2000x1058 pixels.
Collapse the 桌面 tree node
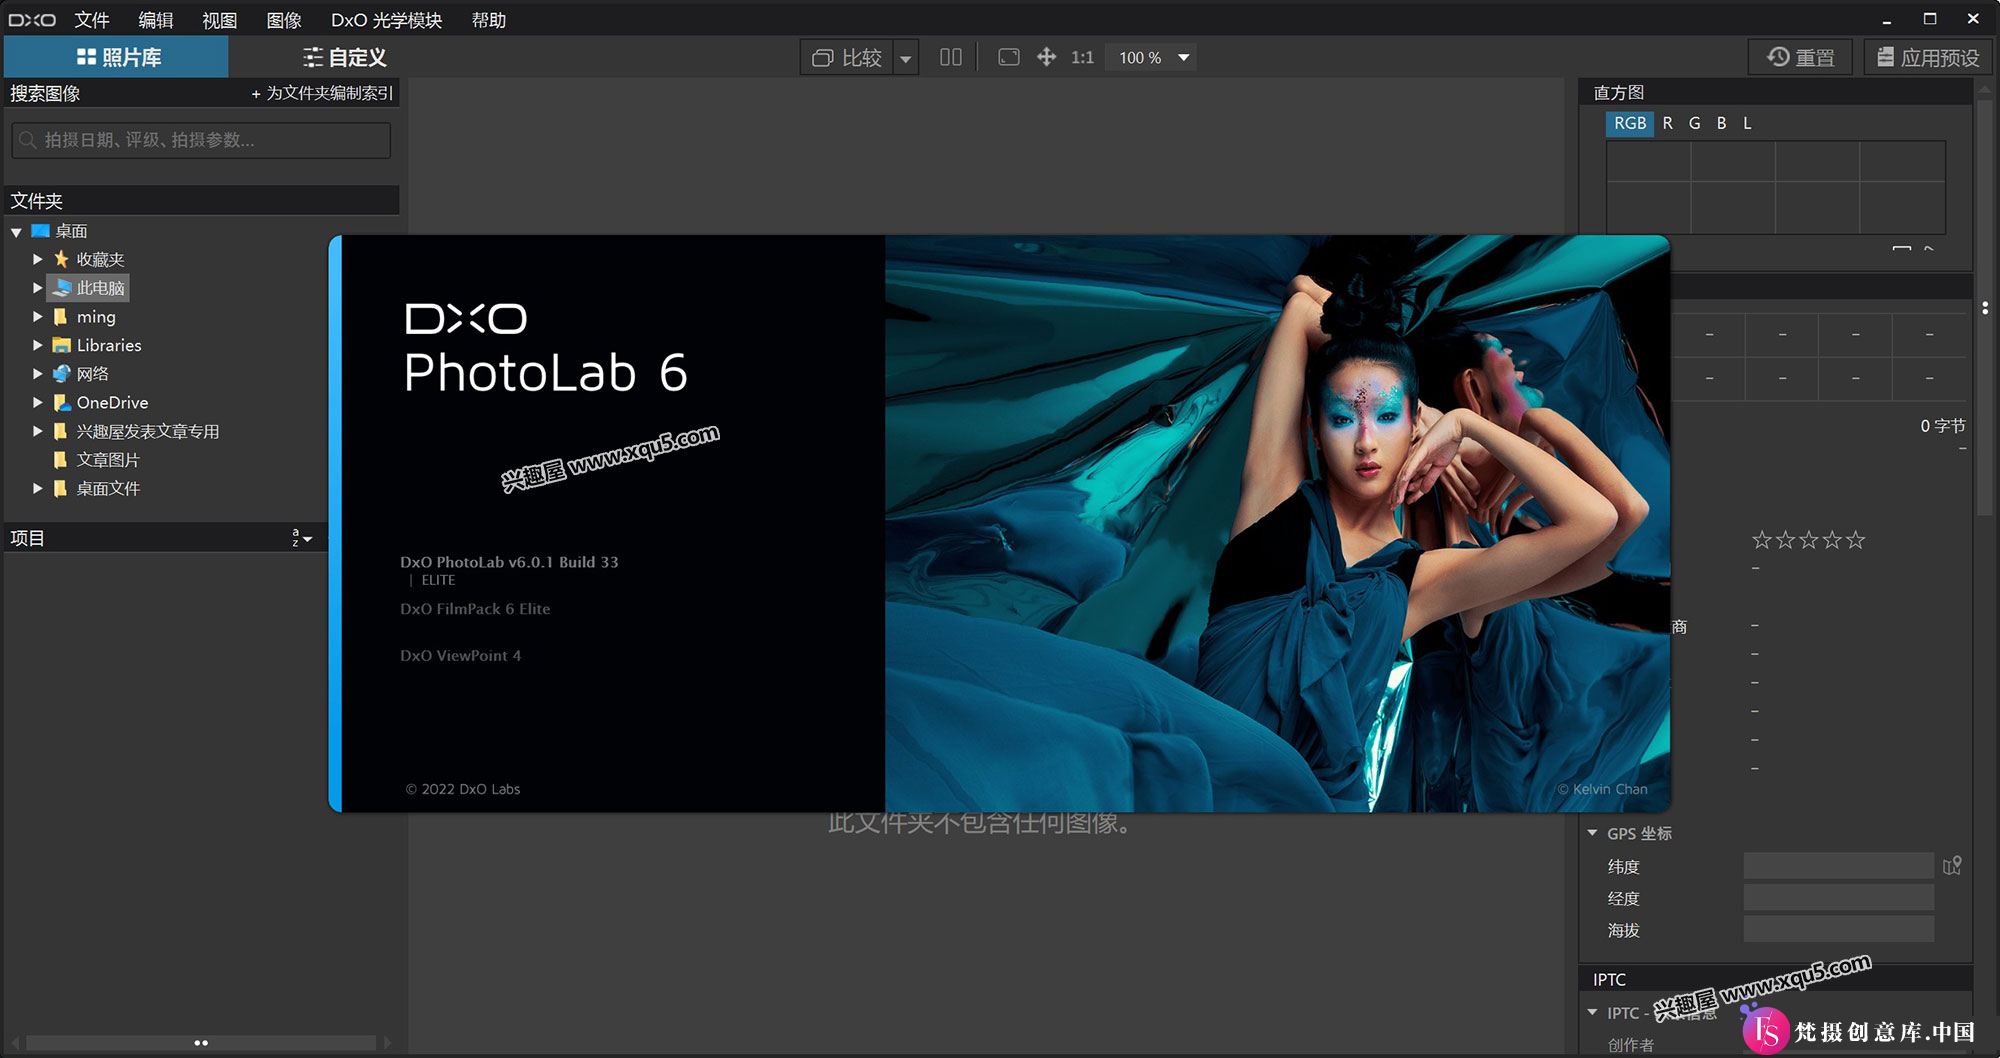[x=16, y=232]
